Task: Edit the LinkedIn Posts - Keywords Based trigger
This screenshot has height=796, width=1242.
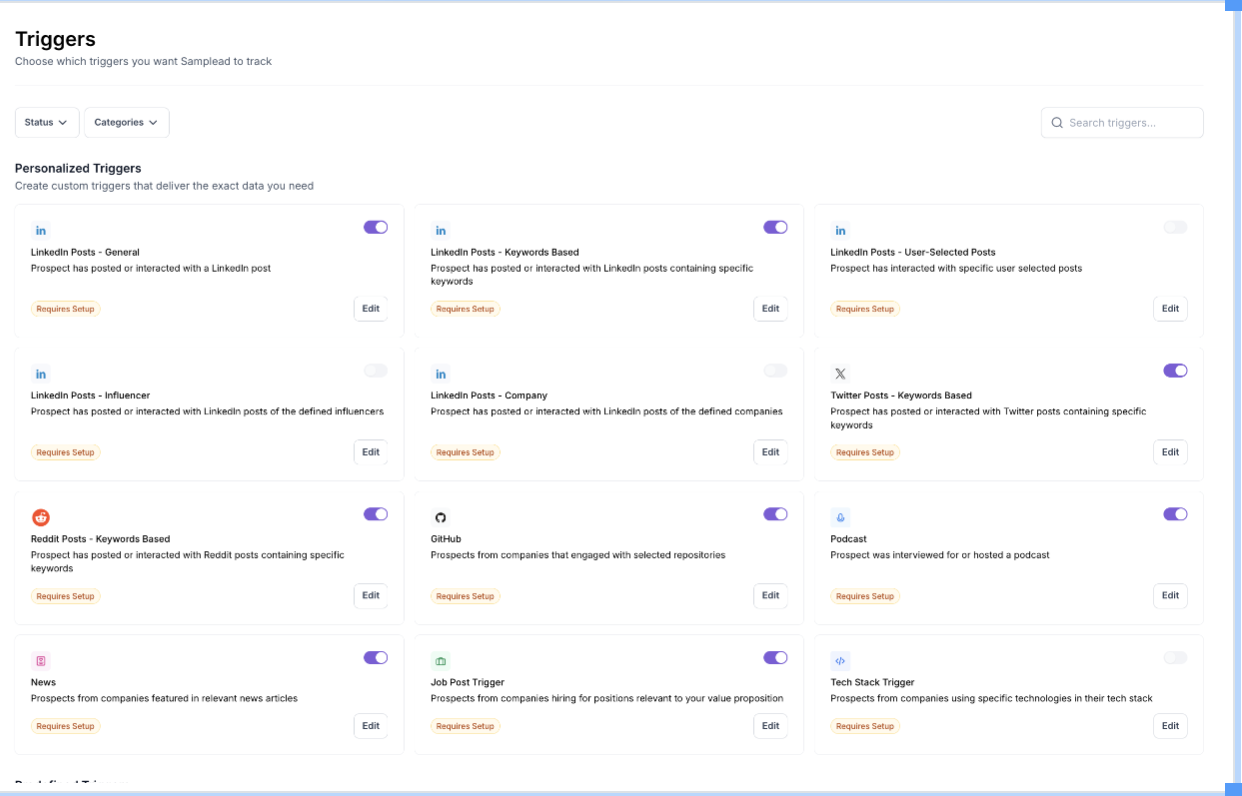Action: [770, 309]
